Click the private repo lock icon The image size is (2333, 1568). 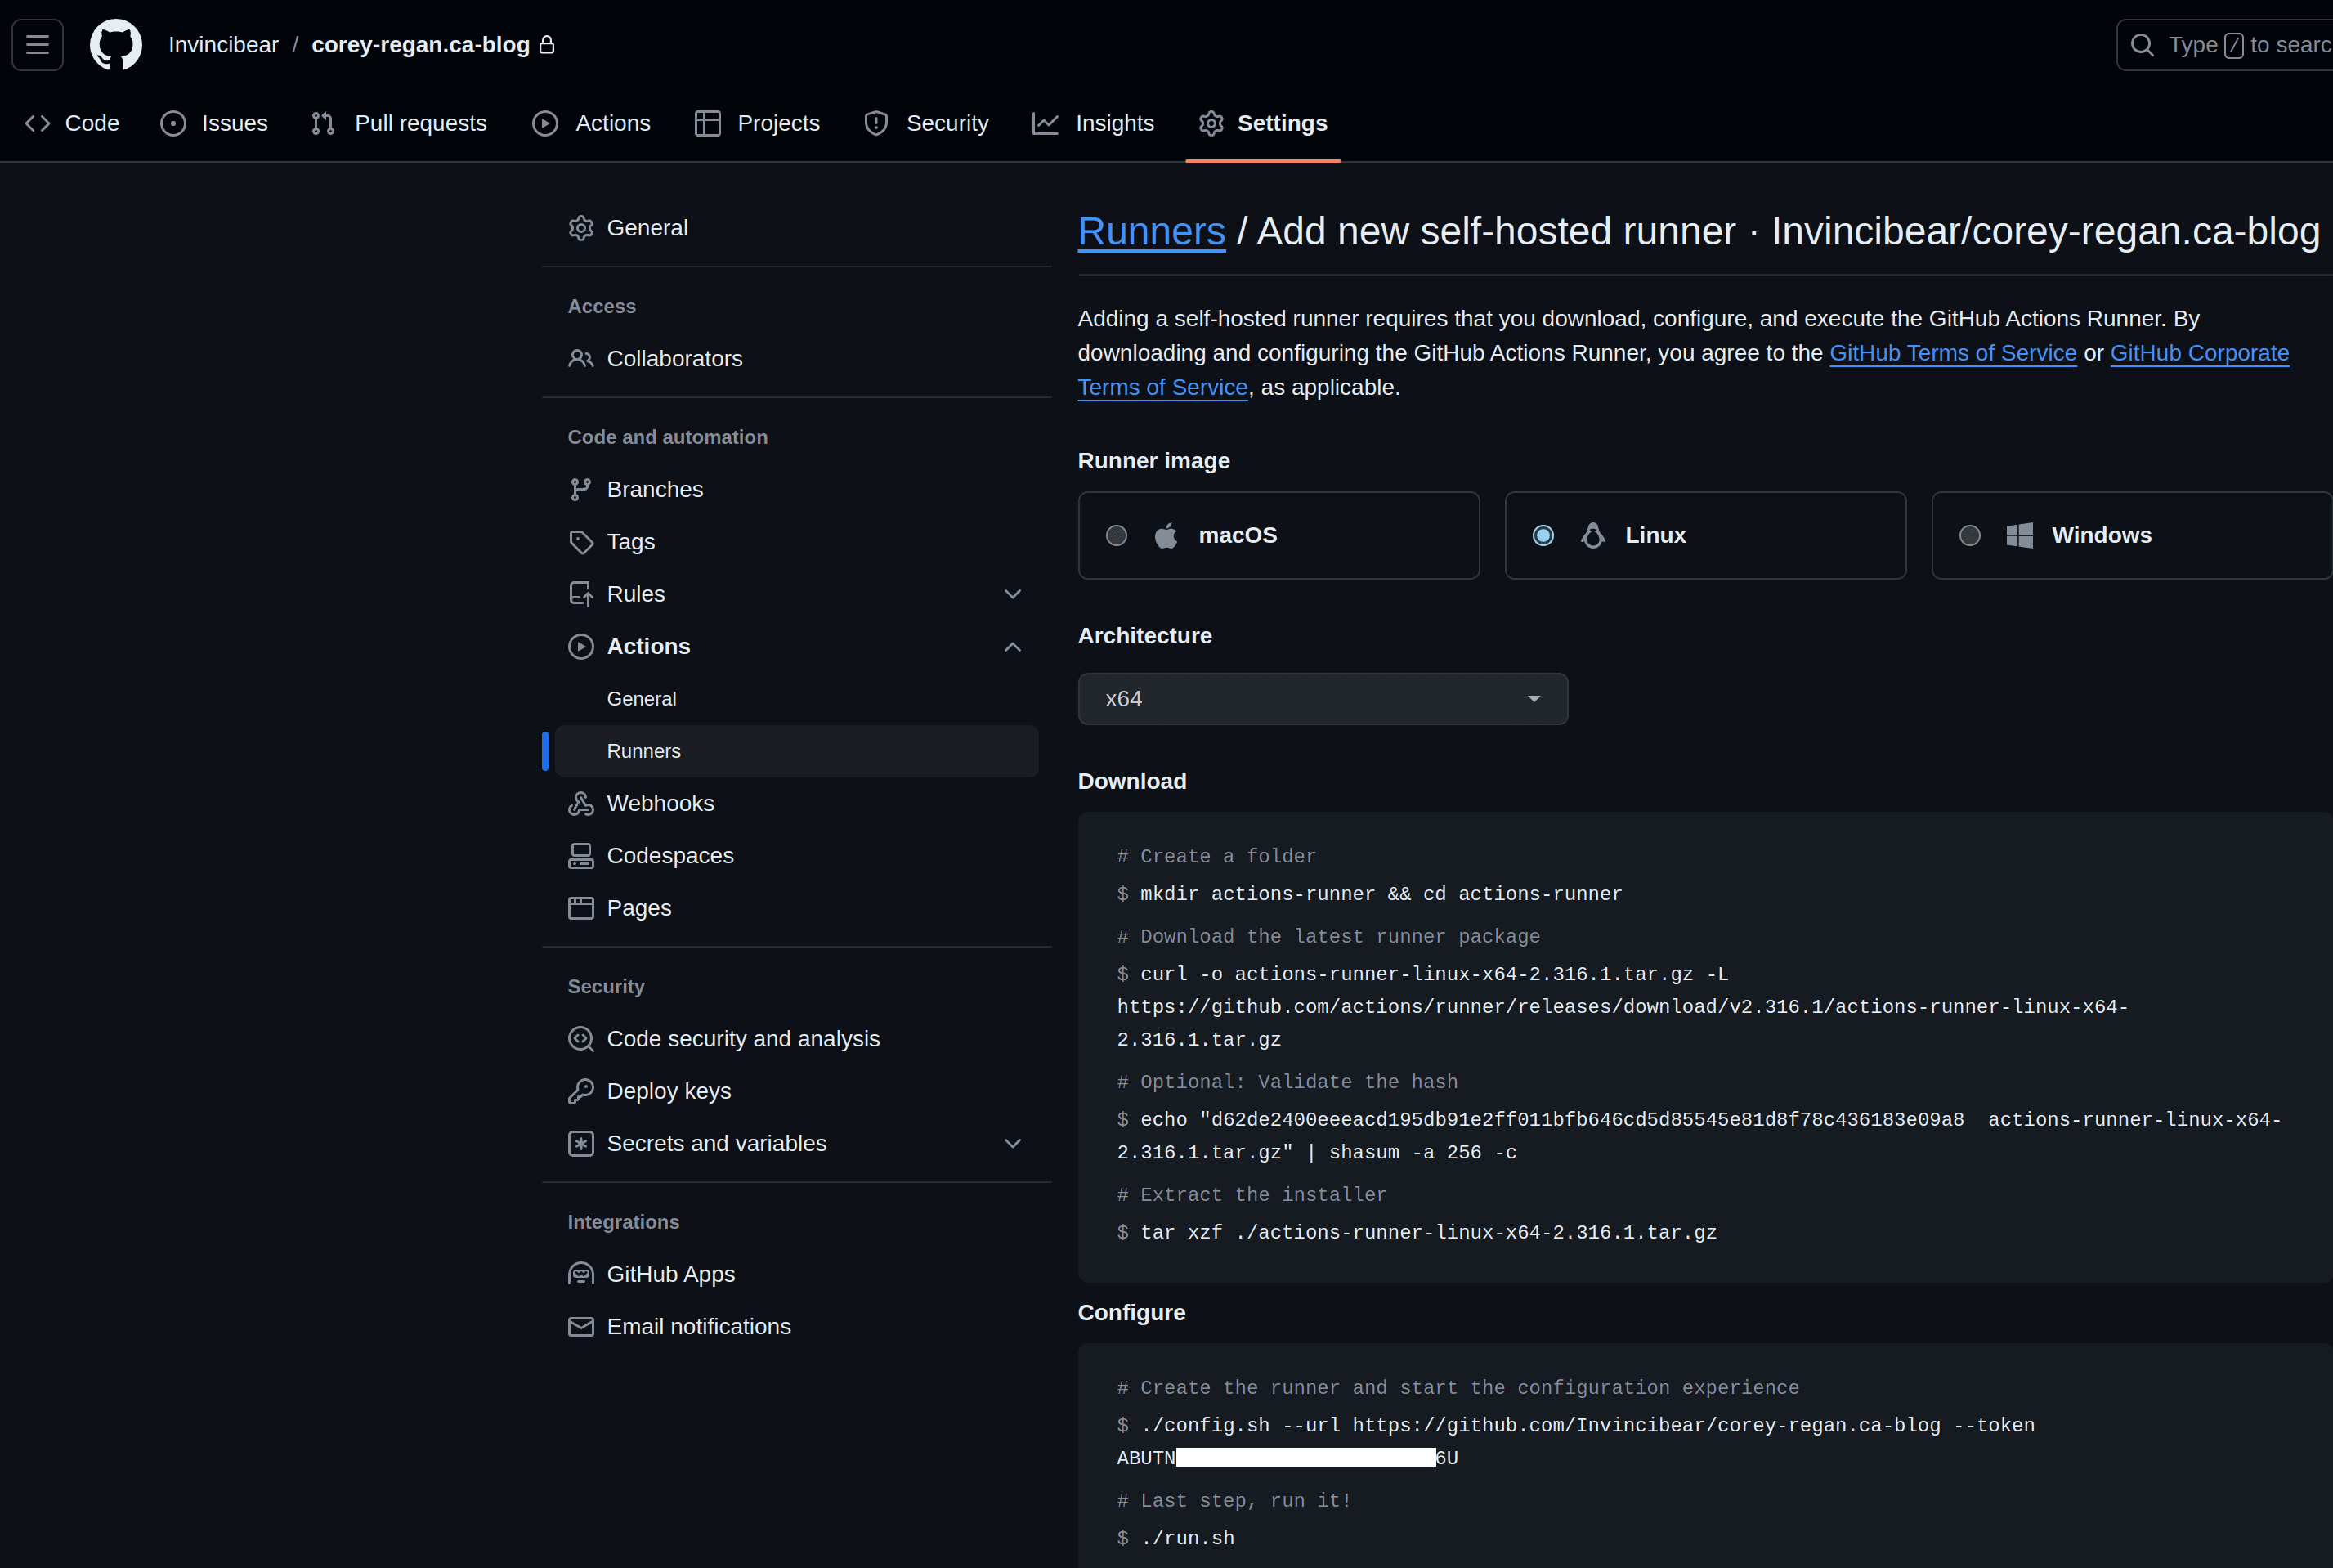click(x=547, y=45)
